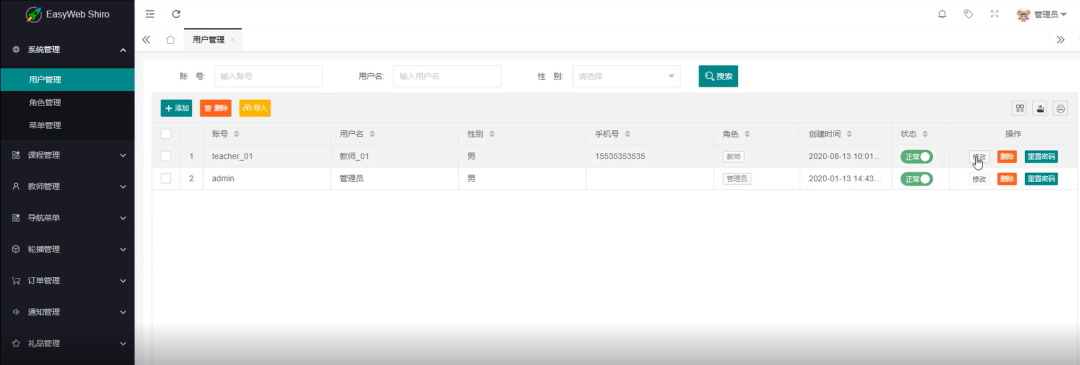1080x365 pixels.
Task: Click 修改 for teacher_01 row
Action: [979, 156]
